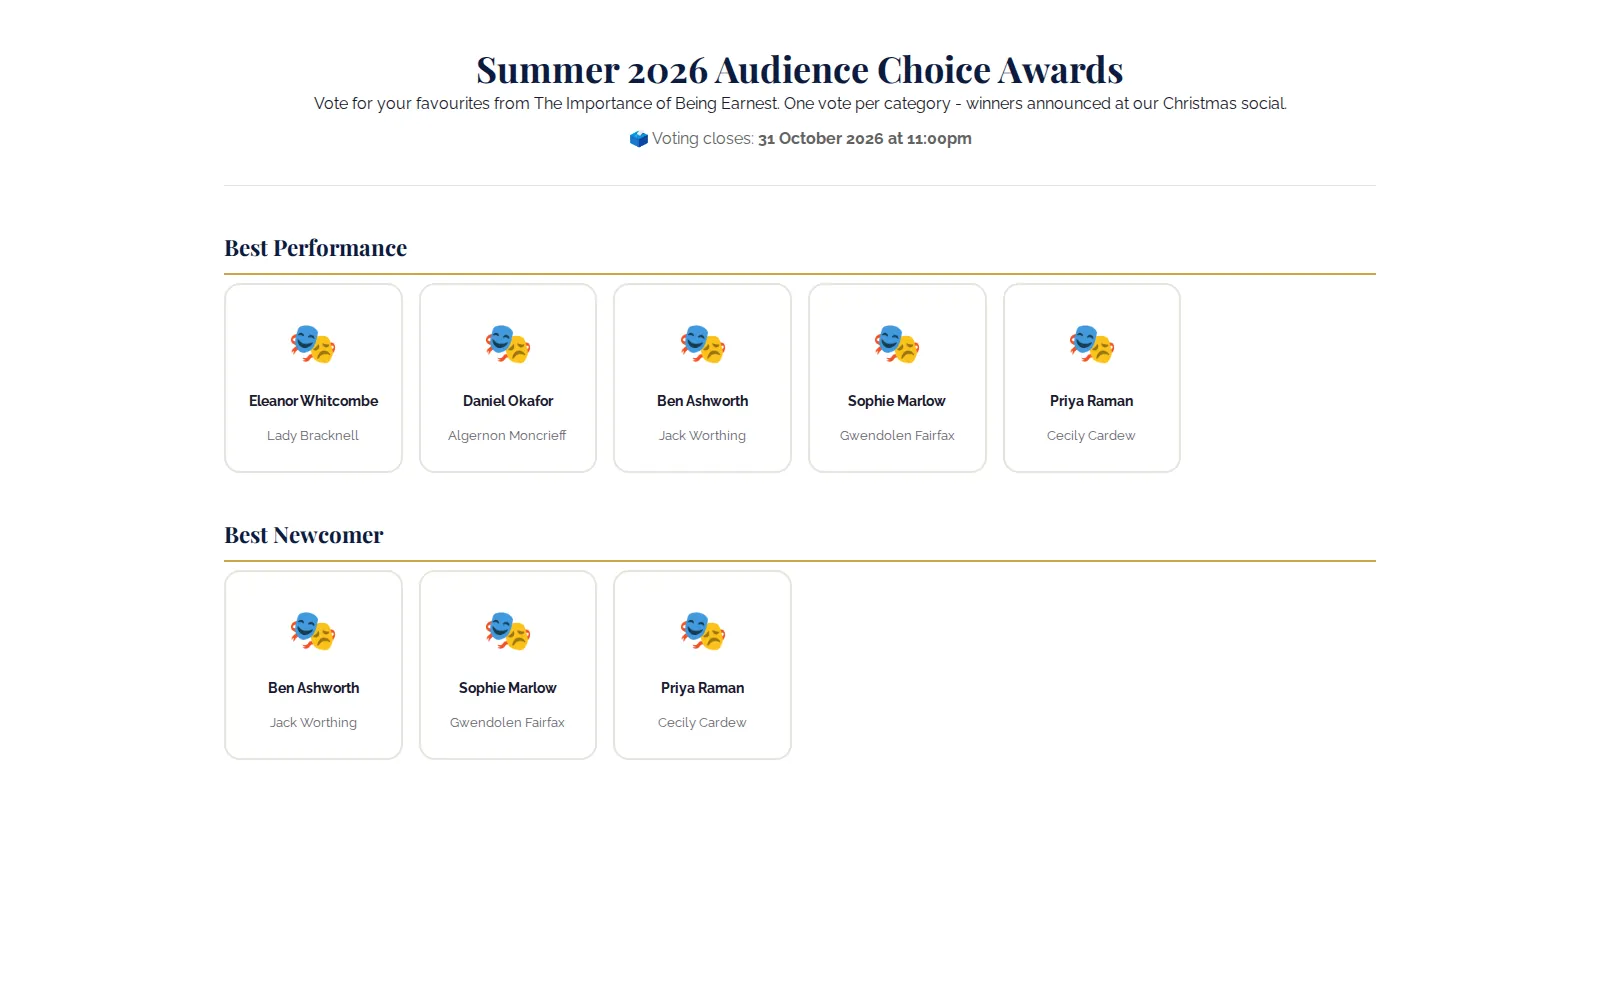Click Gwendolen Fairfax role in Best Performance
This screenshot has height=1000, width=1600.
897,436
